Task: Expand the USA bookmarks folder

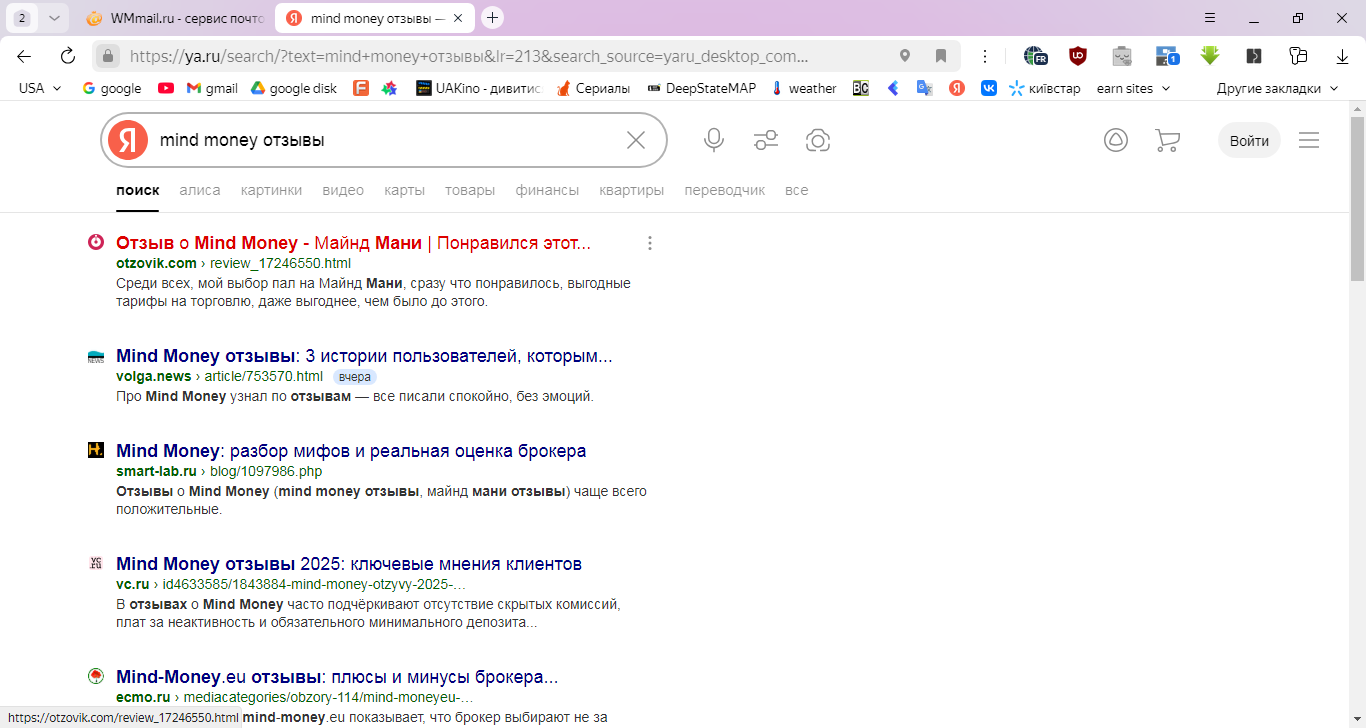Action: (x=40, y=88)
